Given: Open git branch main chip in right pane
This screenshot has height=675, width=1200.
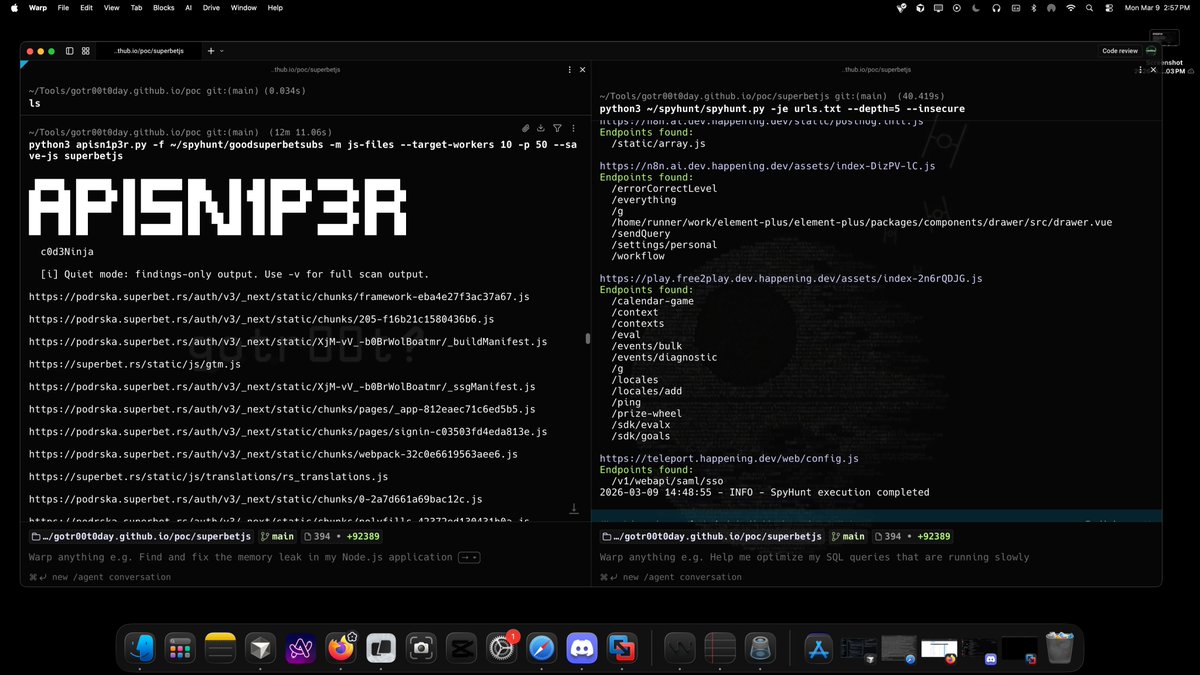Looking at the screenshot, I should 848,536.
